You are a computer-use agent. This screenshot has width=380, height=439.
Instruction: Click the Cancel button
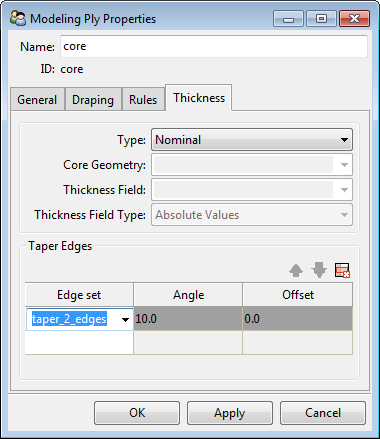[x=323, y=413]
